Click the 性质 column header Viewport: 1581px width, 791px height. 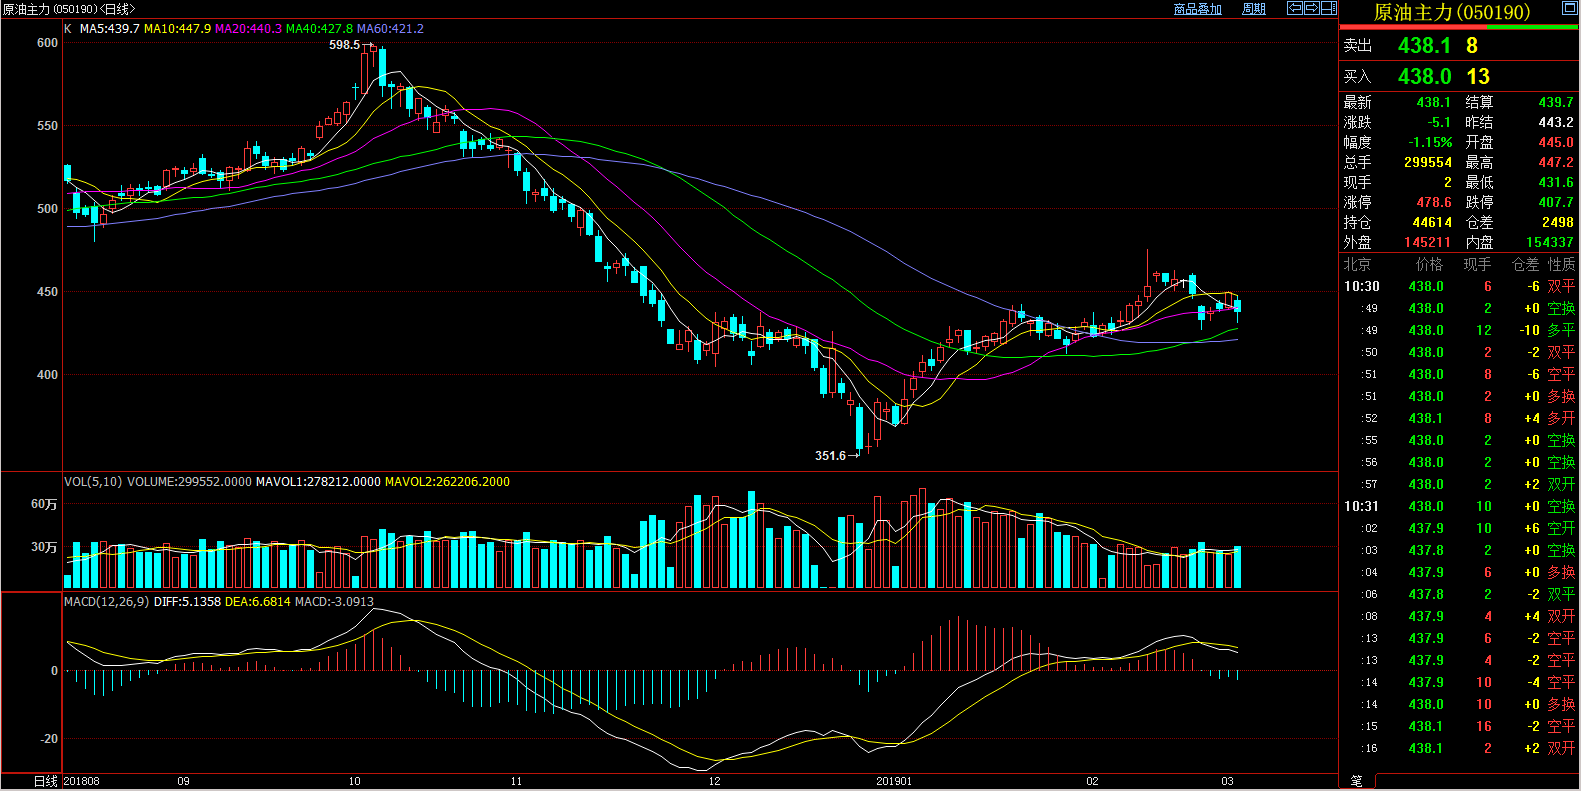click(1562, 264)
